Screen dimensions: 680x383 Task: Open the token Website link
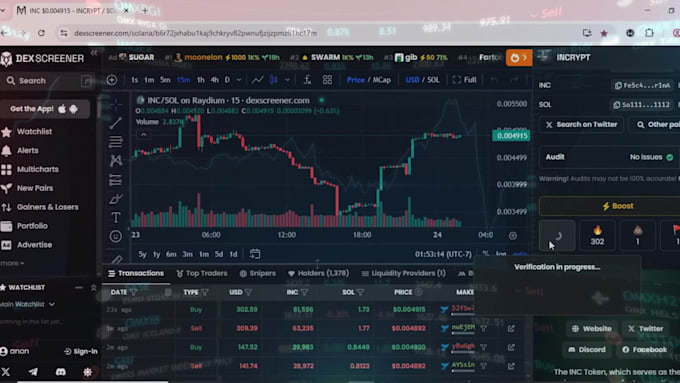coord(592,329)
